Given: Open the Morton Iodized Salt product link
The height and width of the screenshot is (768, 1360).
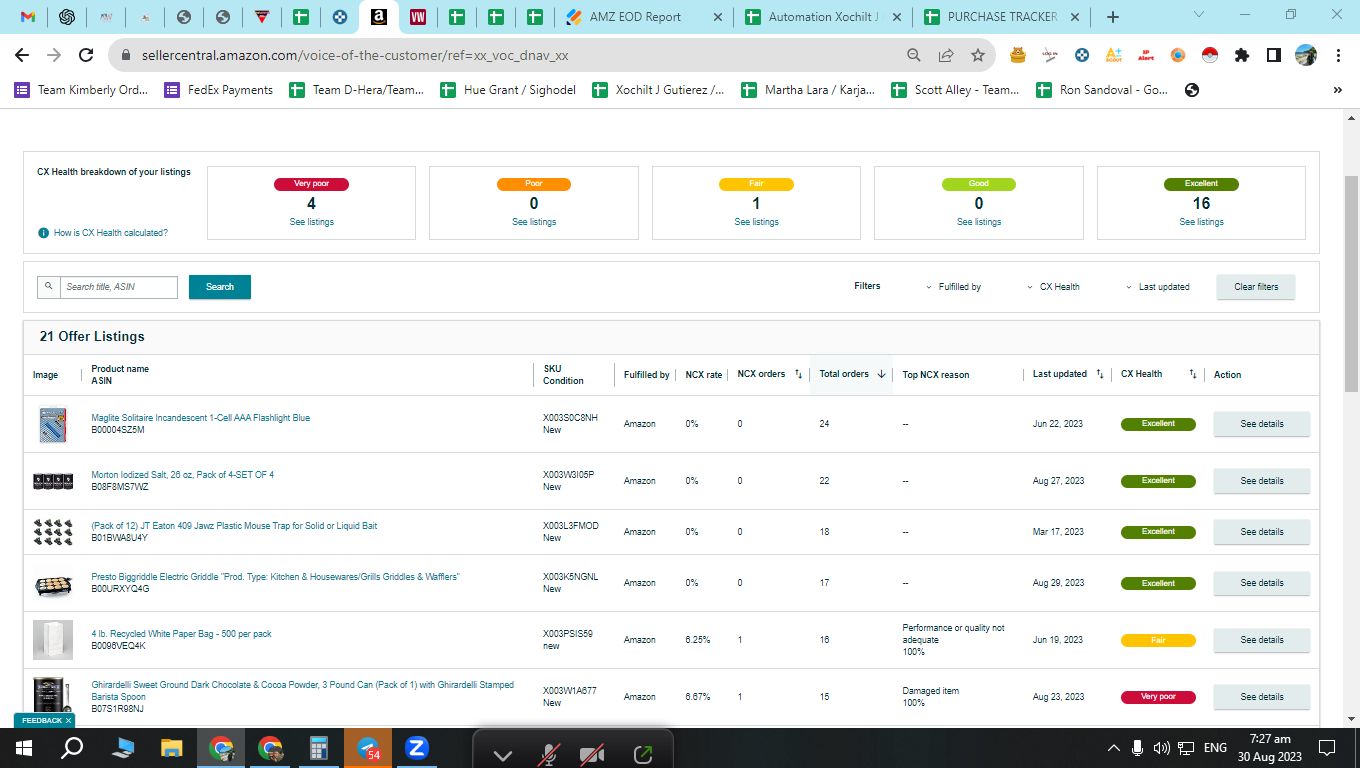Looking at the screenshot, I should pos(182,475).
